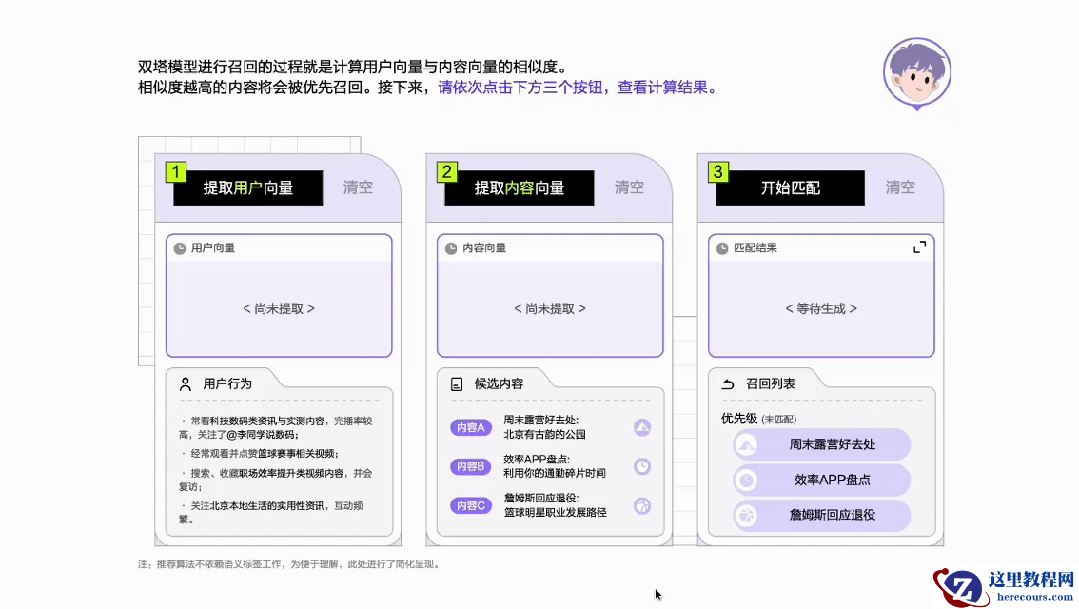Screen dimensions: 1079x609
Task: Select the 内容A tag
Action: [x=471, y=427]
